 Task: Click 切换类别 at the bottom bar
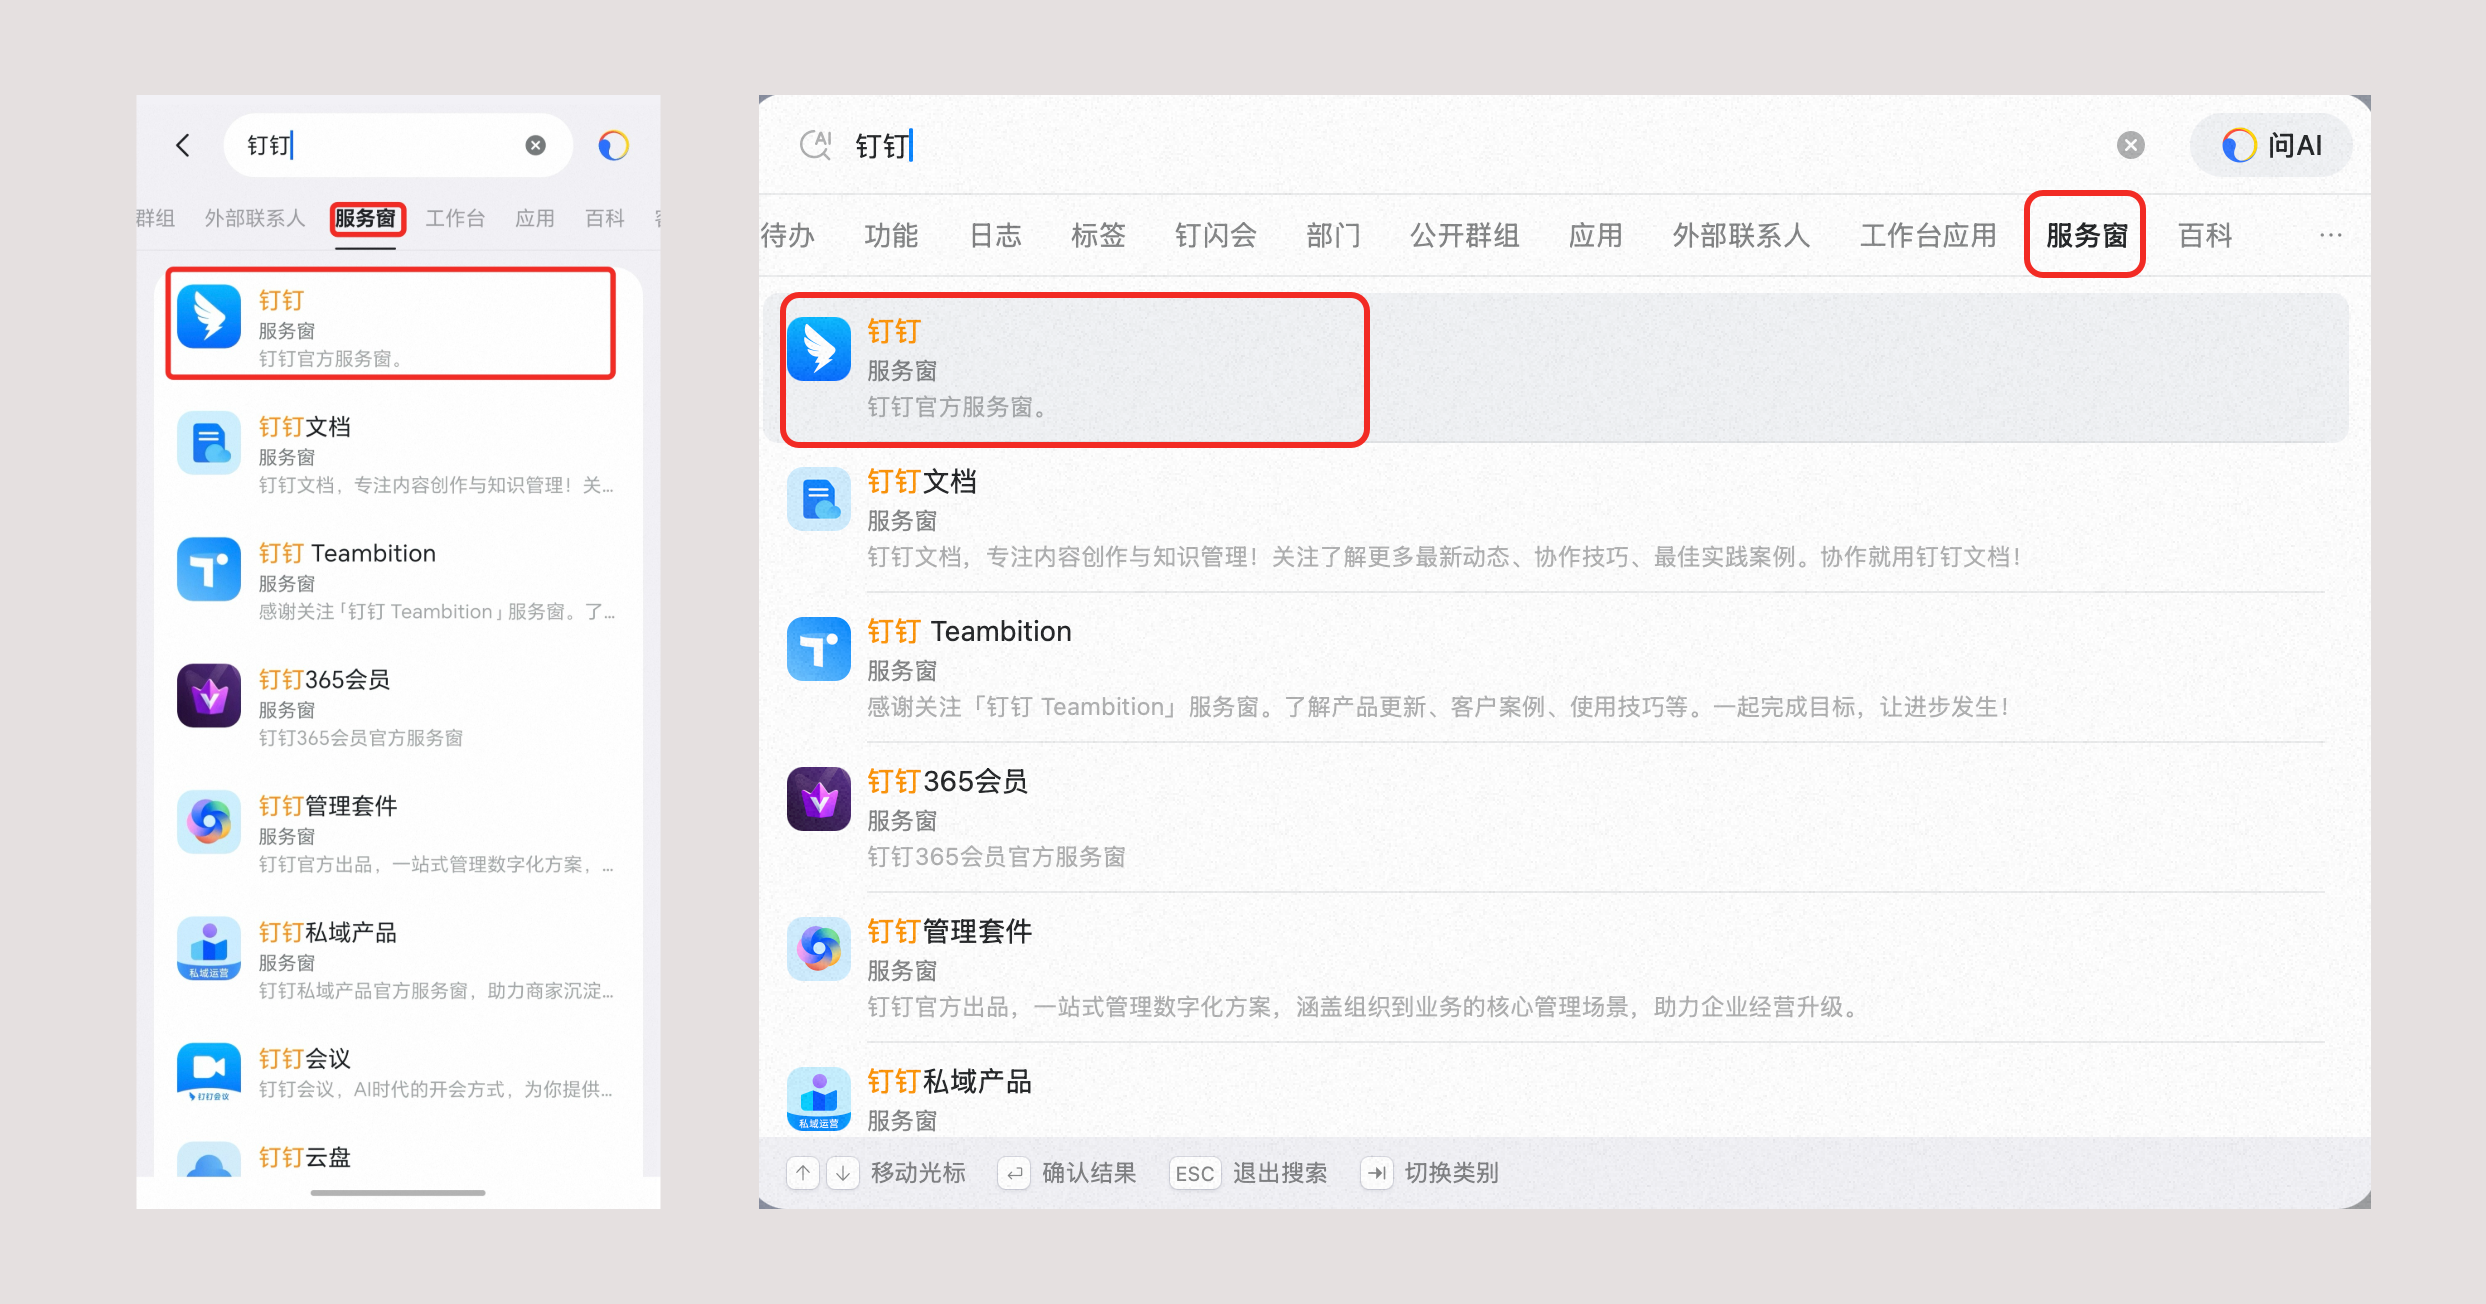[x=1452, y=1172]
